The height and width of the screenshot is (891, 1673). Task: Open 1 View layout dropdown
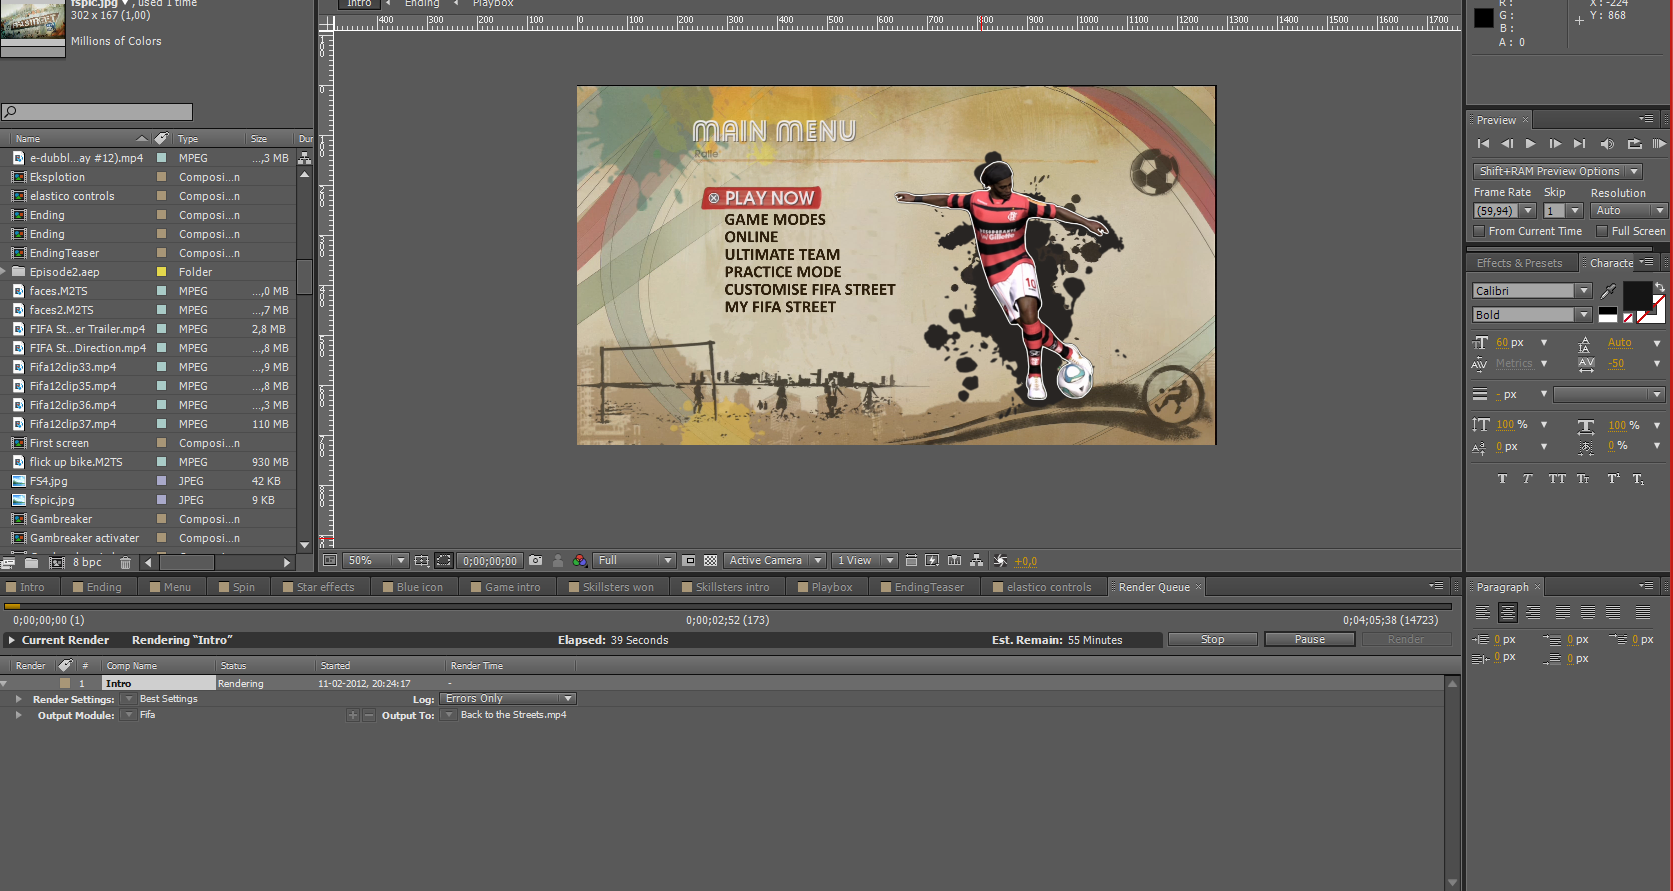click(x=865, y=561)
